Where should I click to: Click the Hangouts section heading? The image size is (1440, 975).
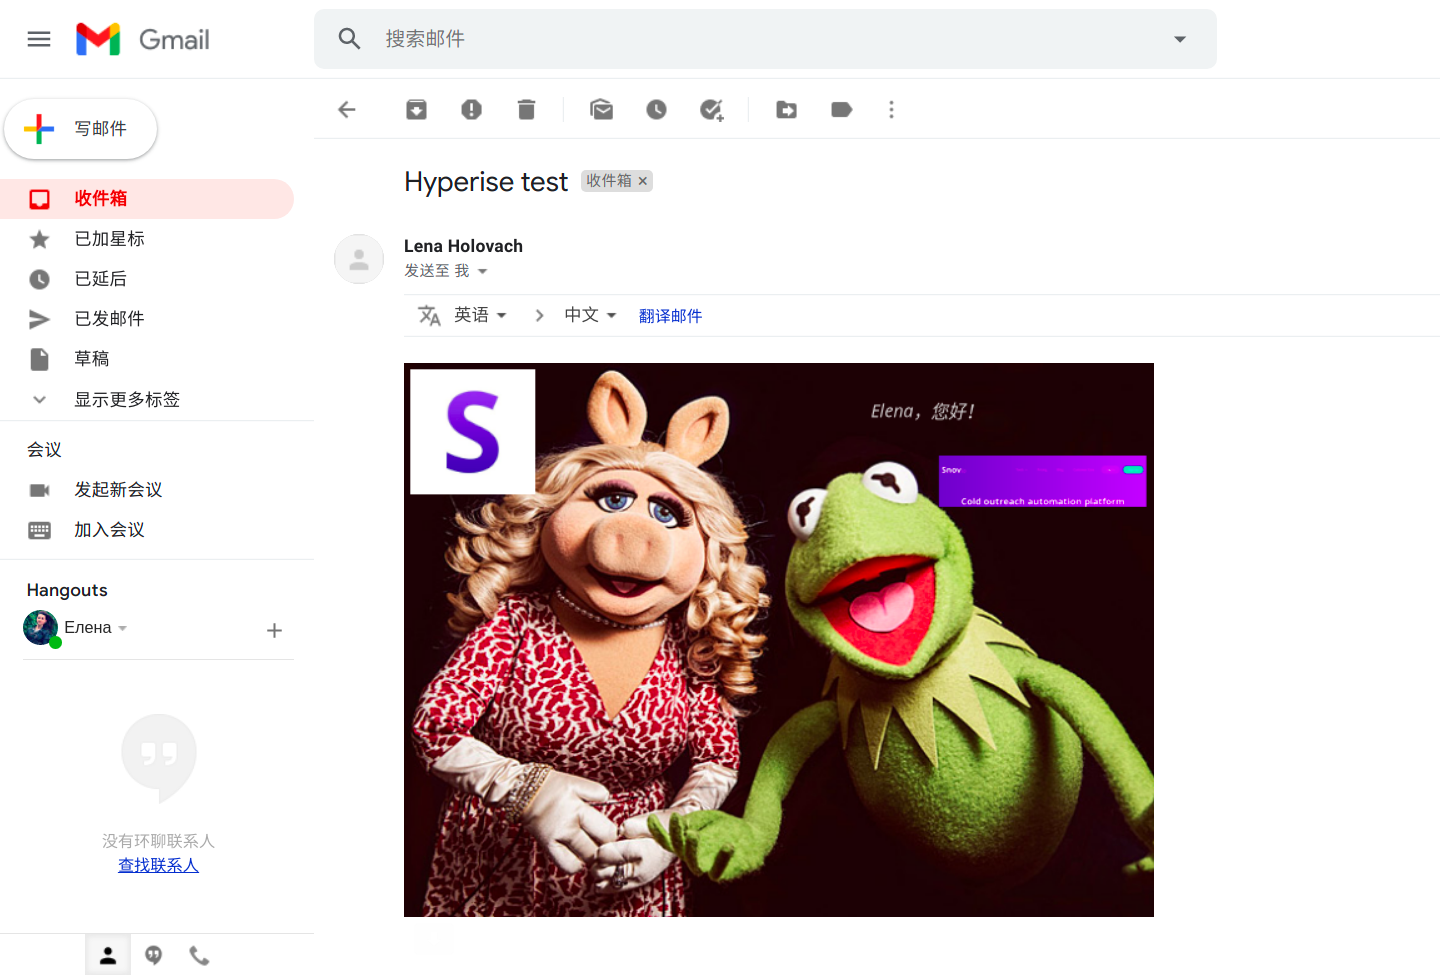(x=67, y=590)
